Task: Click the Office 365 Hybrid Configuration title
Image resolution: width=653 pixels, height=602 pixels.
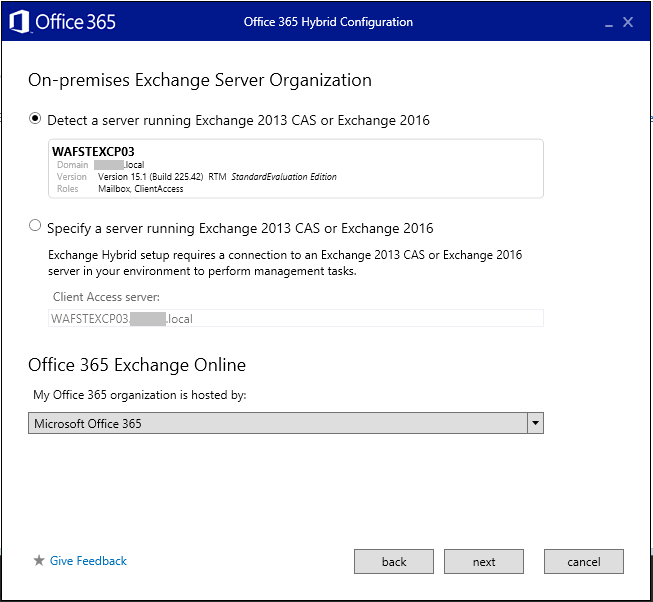Action: coord(328,22)
